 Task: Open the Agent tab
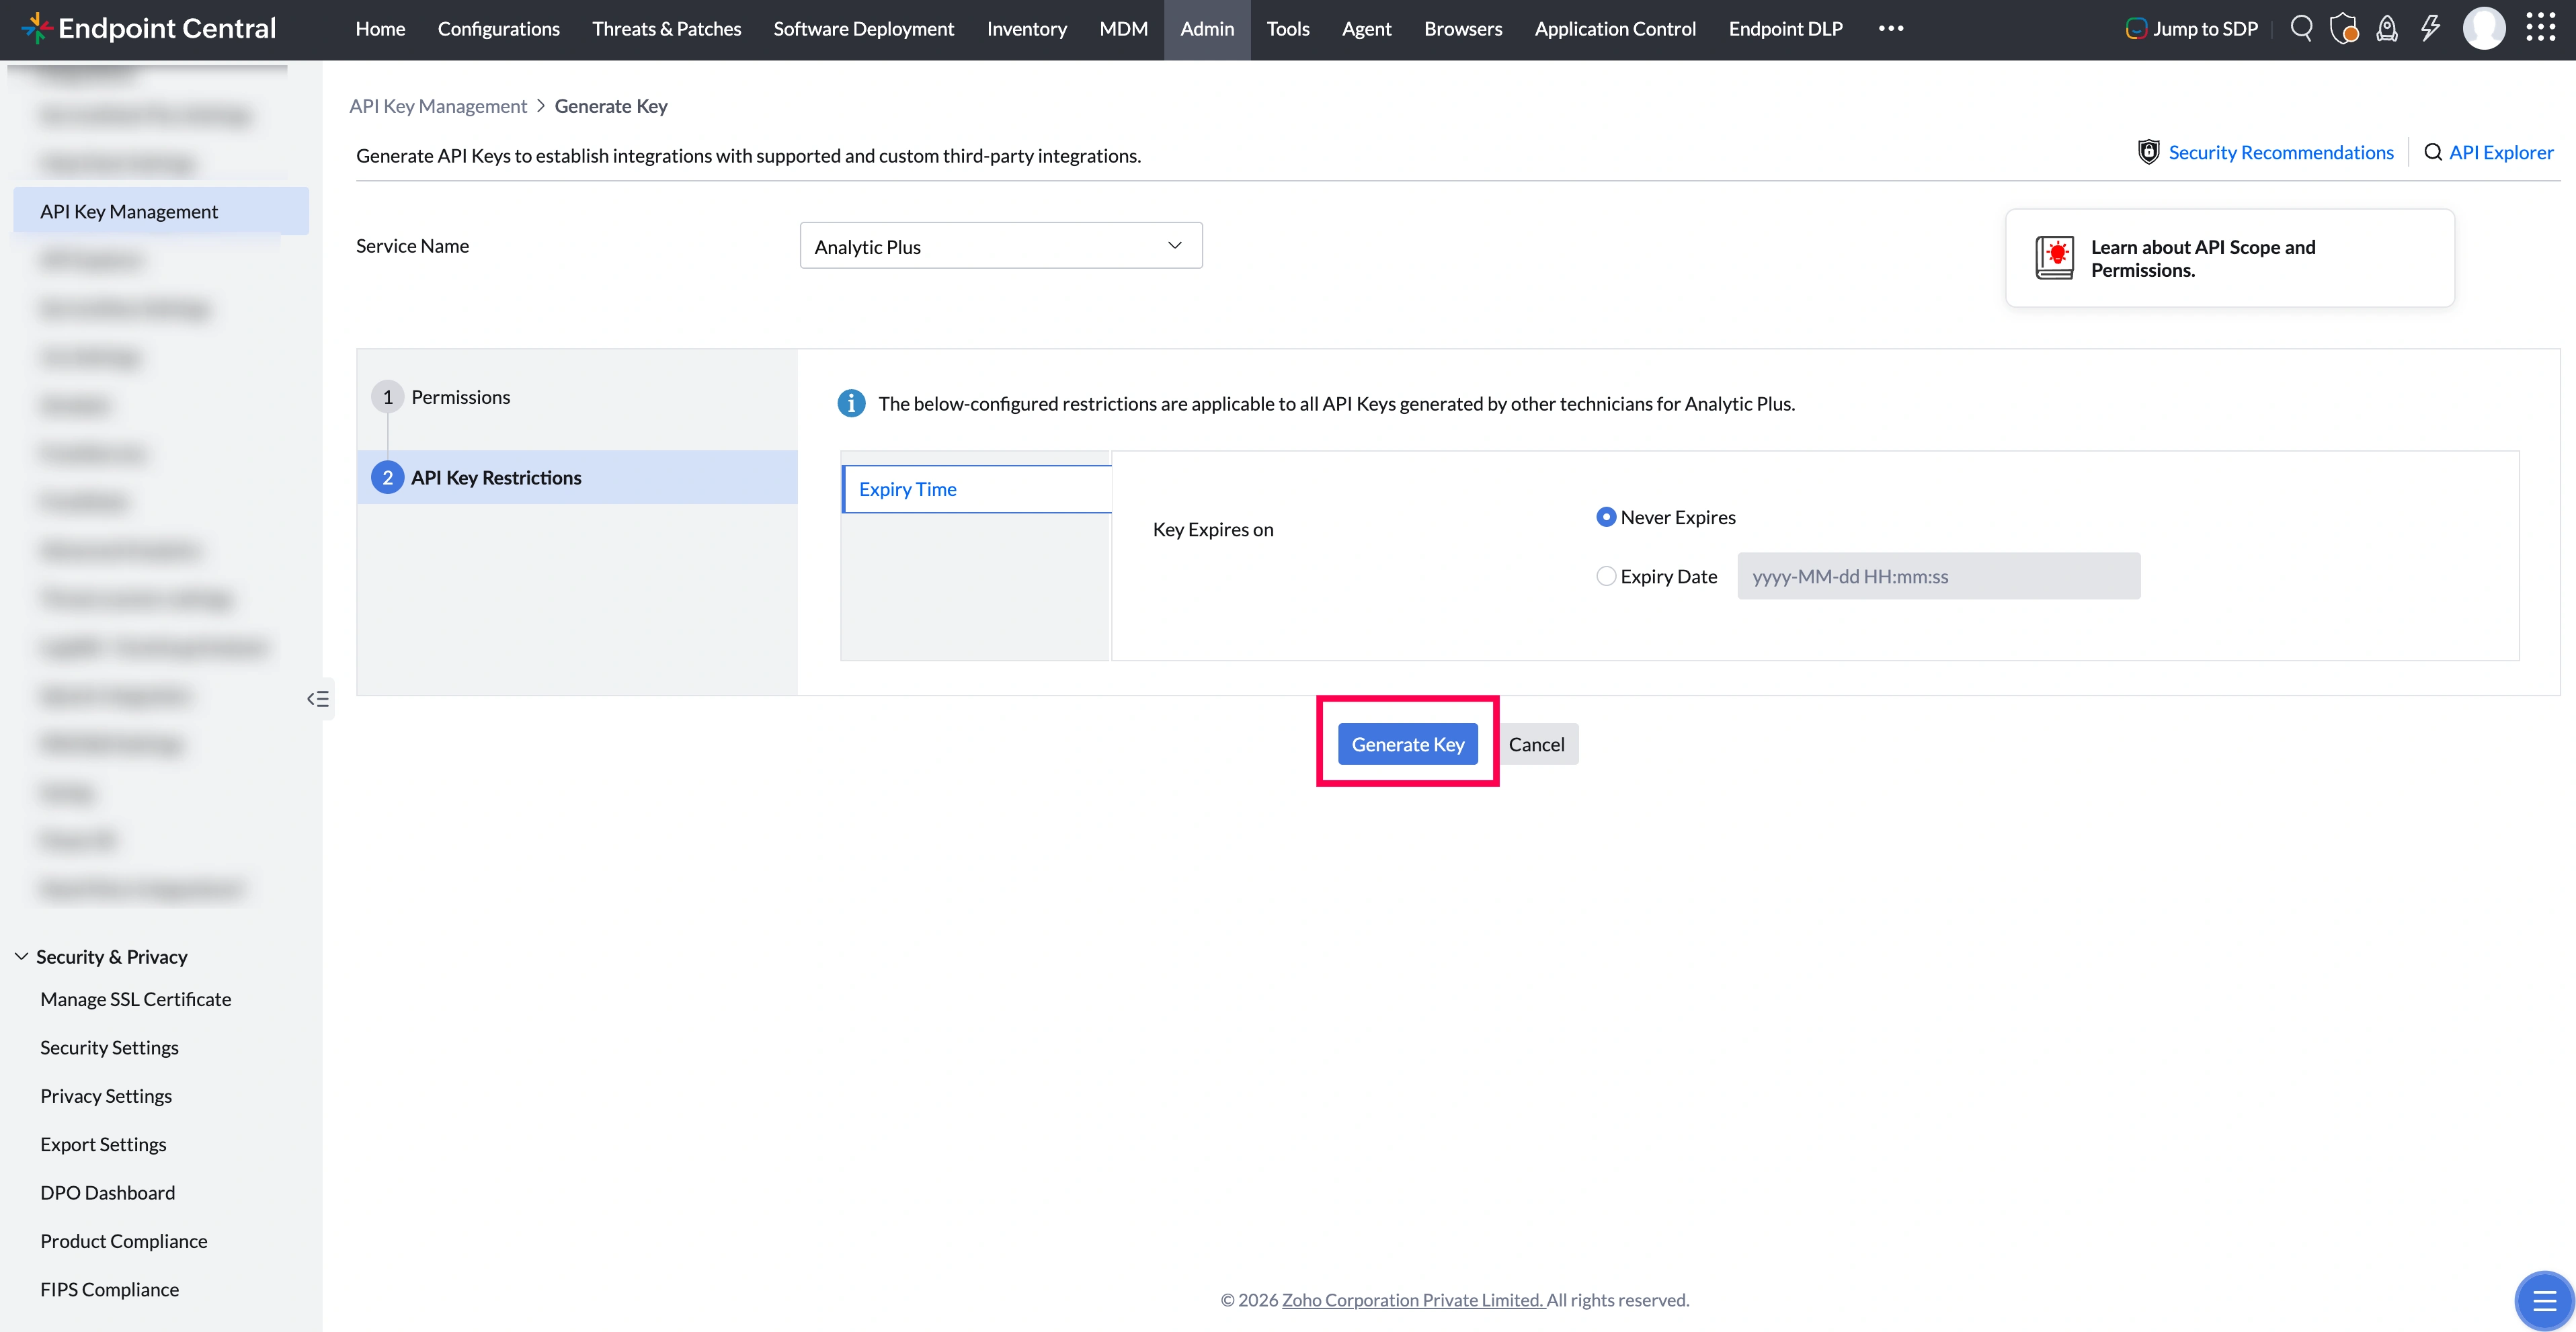click(1367, 29)
